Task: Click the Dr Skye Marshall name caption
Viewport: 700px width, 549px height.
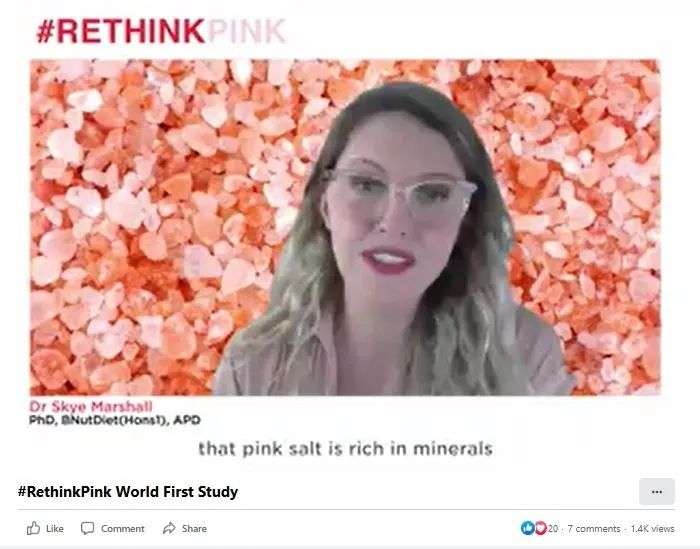Action: pyautogui.click(x=91, y=406)
